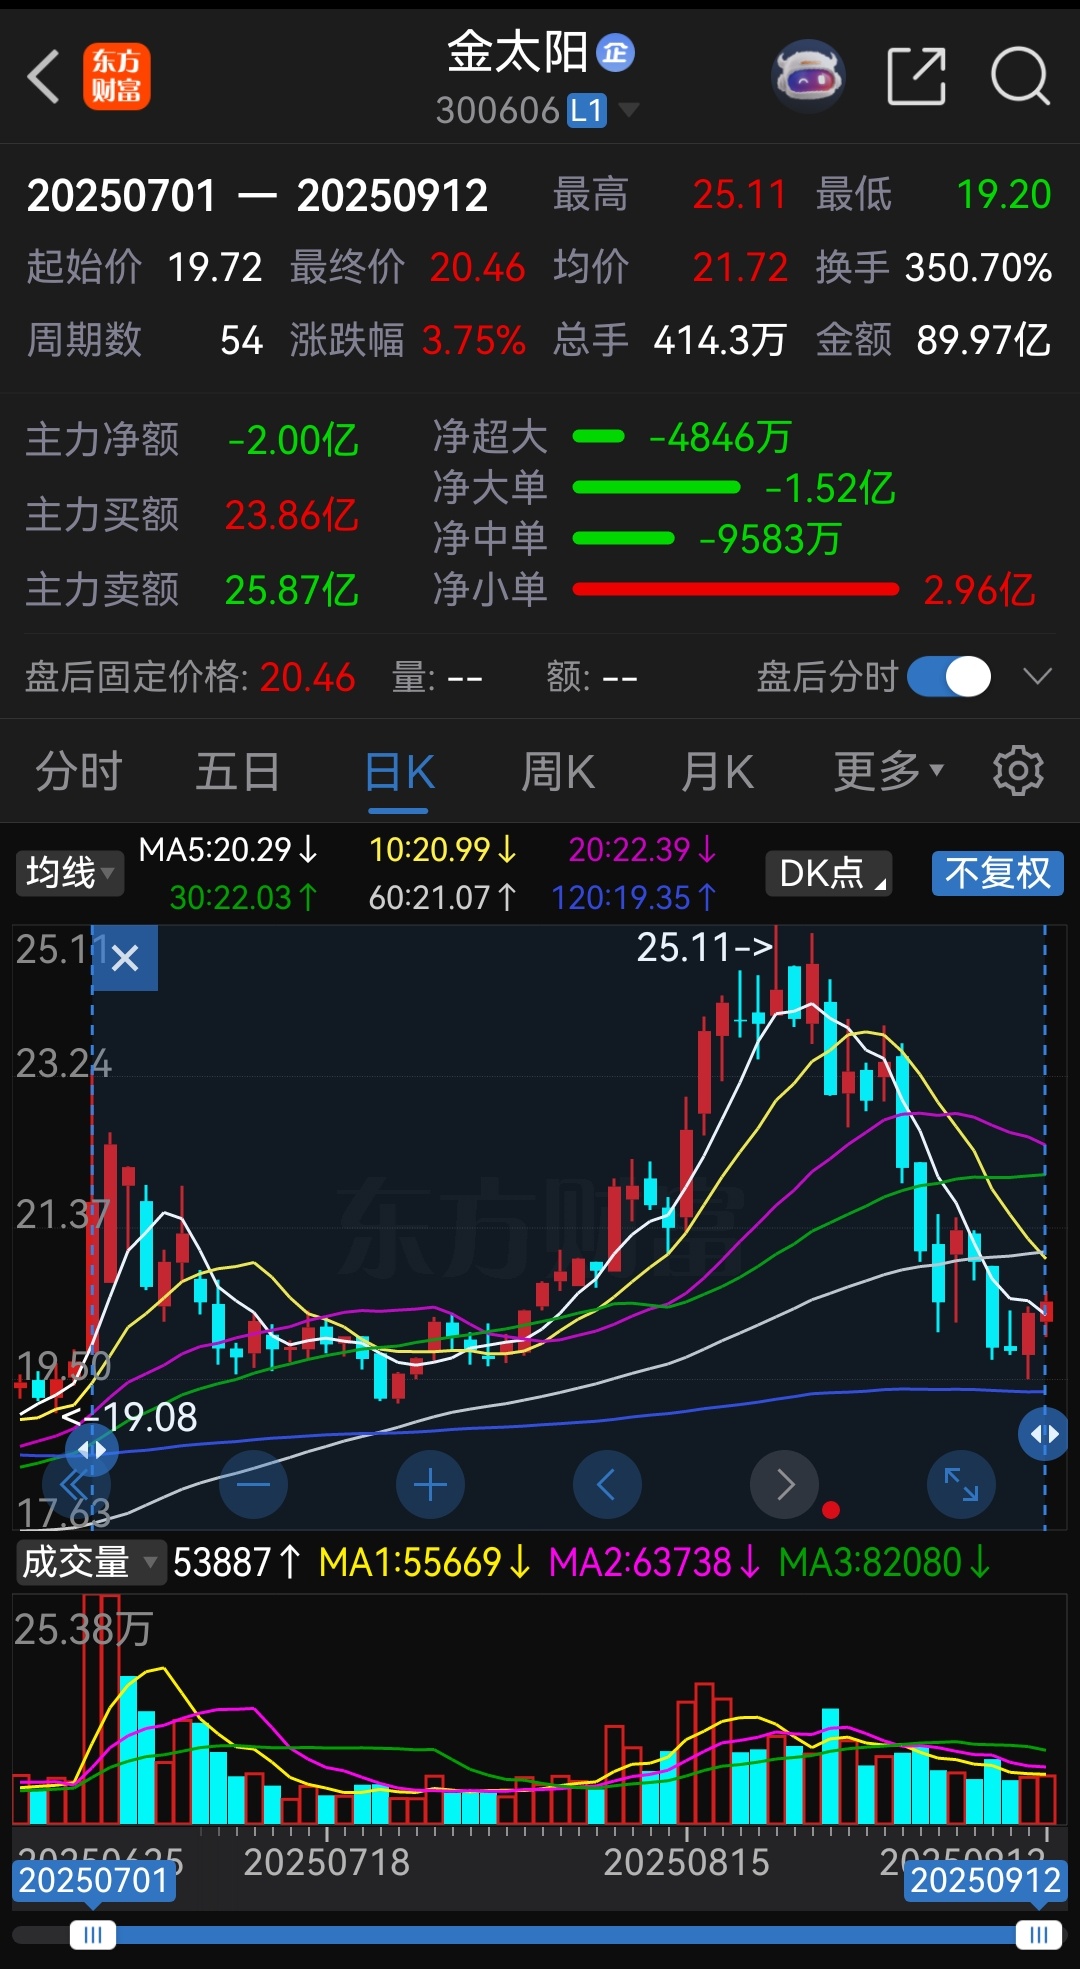Tap the <-19.08 low point annotation
Image resolution: width=1080 pixels, height=1969 pixels.
tap(130, 1417)
